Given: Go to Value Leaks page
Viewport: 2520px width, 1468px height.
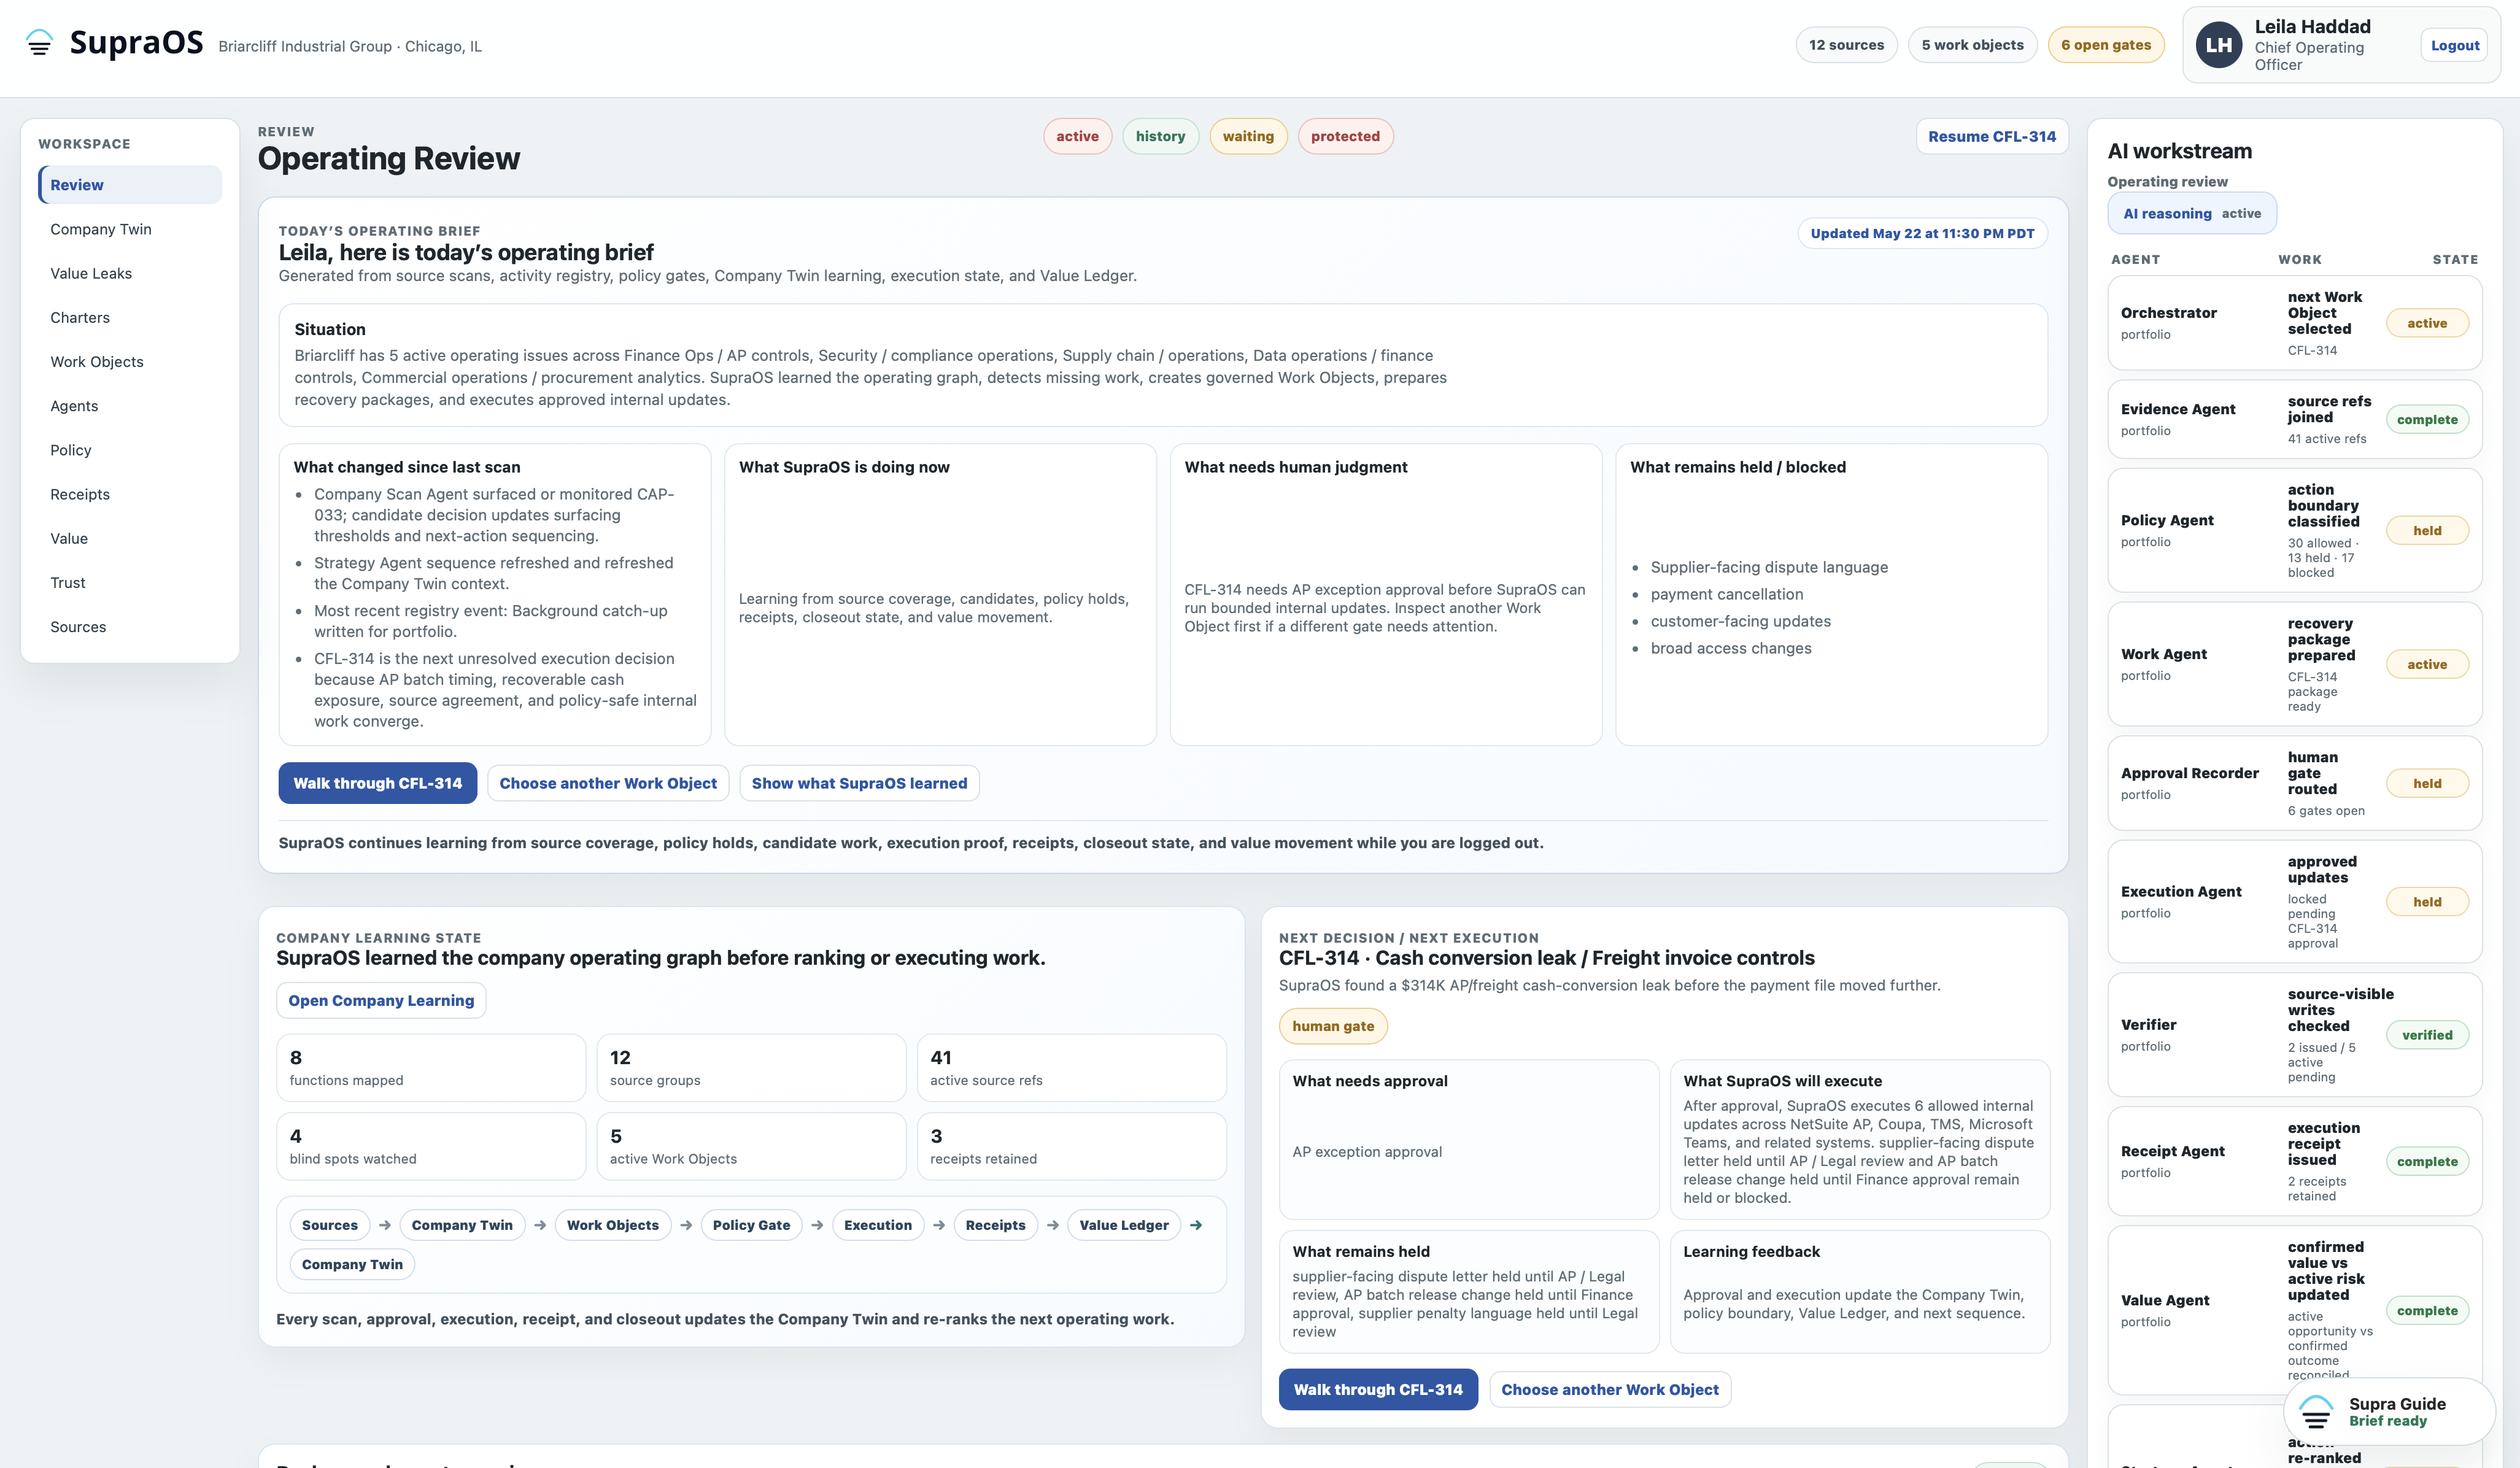Looking at the screenshot, I should pos(130,273).
